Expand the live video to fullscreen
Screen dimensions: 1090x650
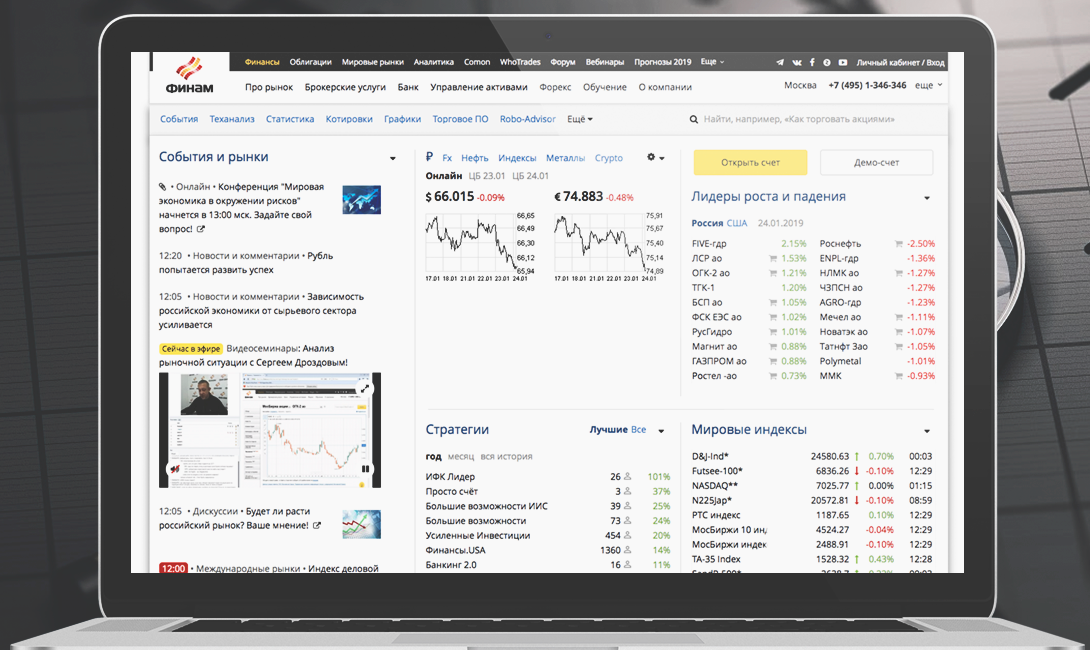[x=364, y=388]
